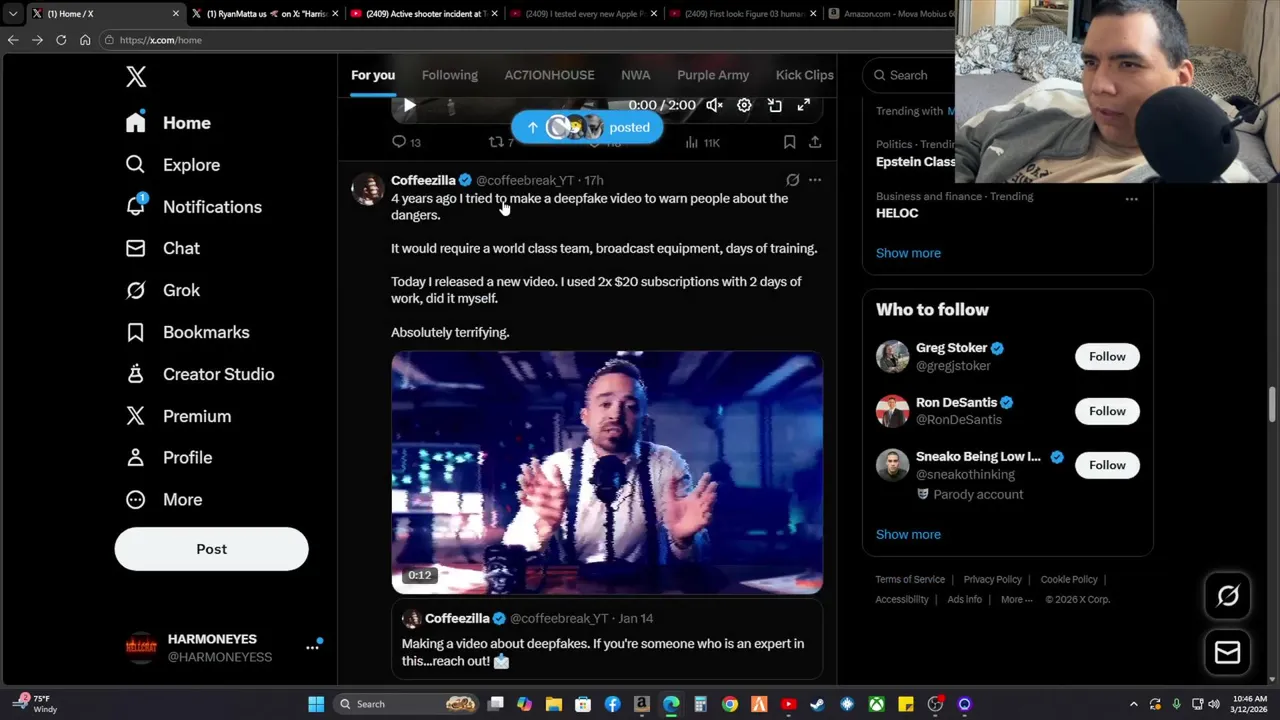The image size is (1280, 720).
Task: Click reply icon showing 13 comments
Action: click(x=406, y=142)
